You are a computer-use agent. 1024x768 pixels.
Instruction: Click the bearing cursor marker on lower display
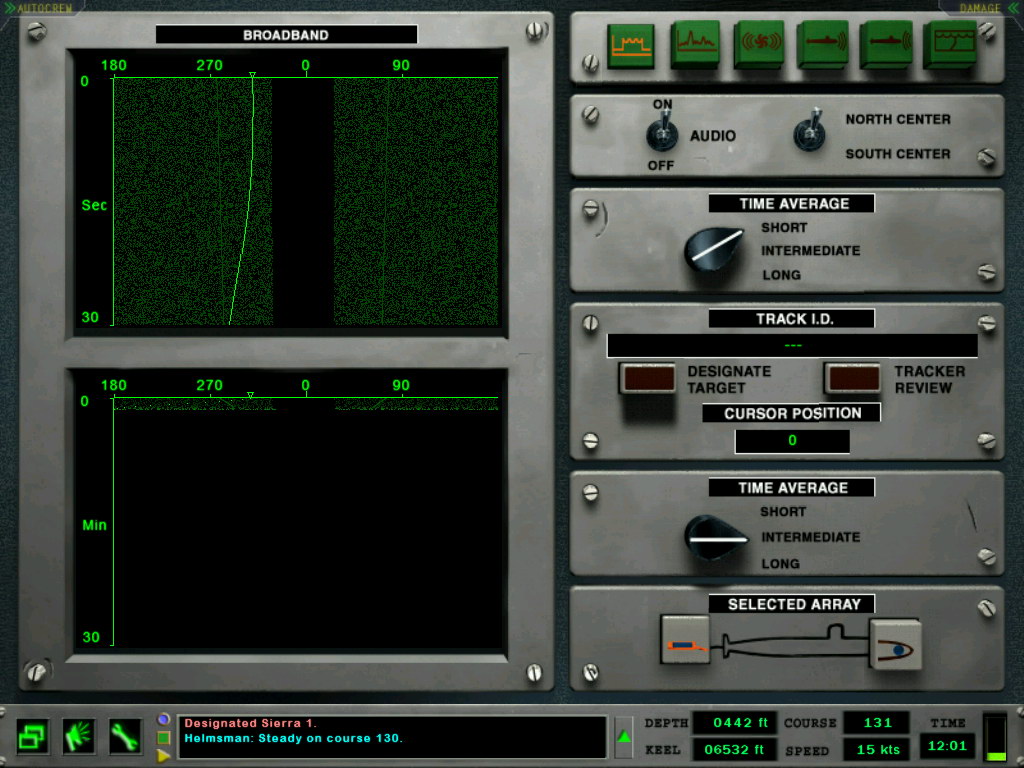(x=250, y=395)
